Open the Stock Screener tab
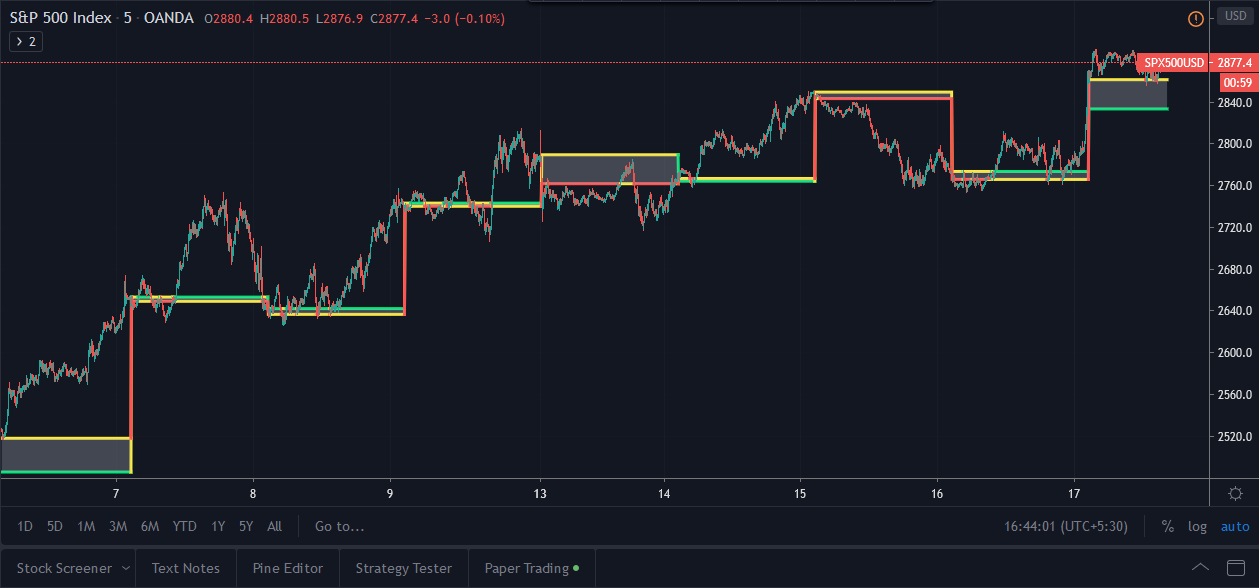 tap(64, 568)
